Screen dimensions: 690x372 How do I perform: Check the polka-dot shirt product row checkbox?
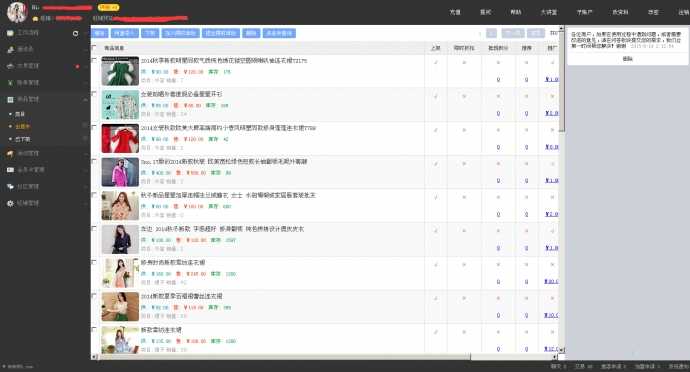[94, 93]
